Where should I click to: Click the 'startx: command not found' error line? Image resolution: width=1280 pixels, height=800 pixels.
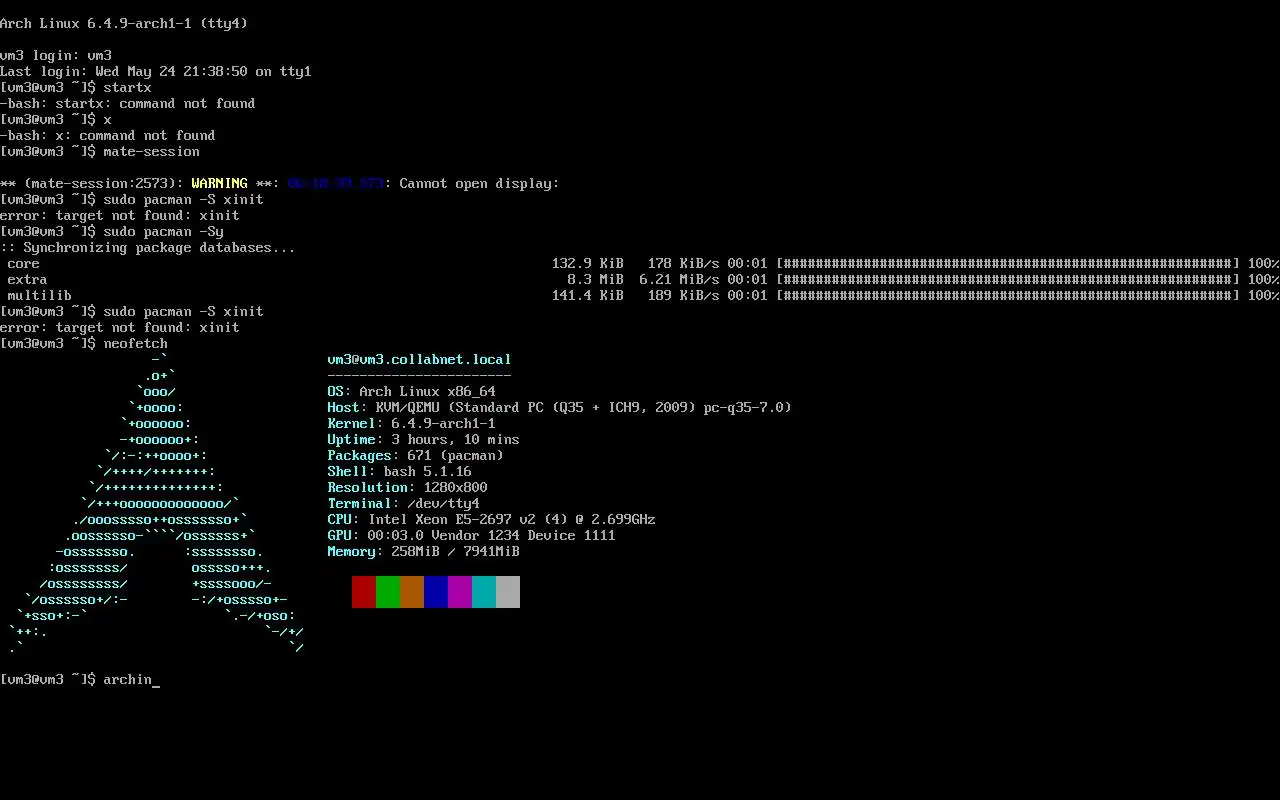point(128,103)
